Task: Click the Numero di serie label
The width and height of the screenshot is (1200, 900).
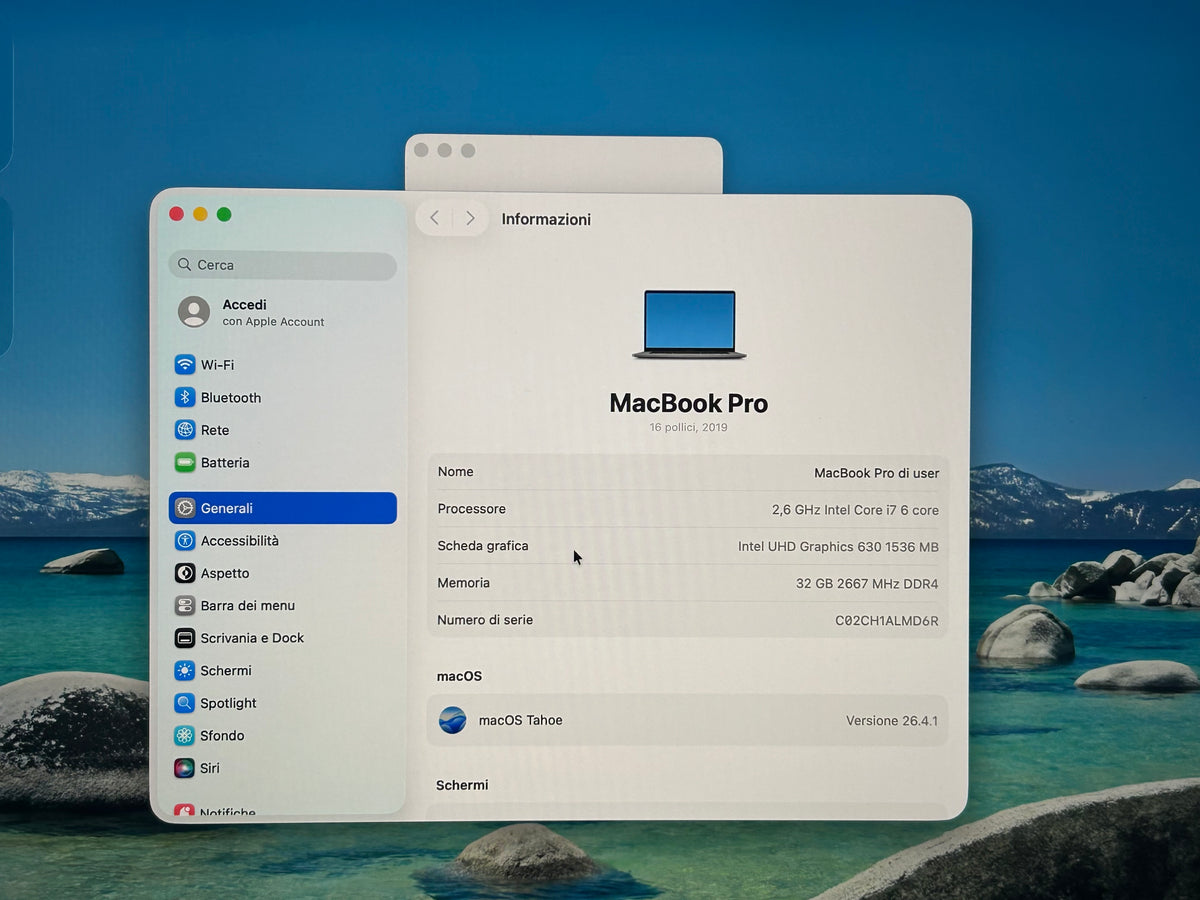Action: (485, 620)
